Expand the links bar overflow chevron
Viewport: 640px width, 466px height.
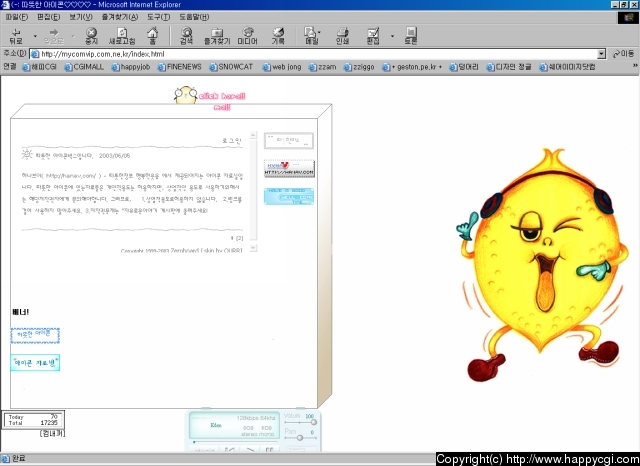[635, 66]
